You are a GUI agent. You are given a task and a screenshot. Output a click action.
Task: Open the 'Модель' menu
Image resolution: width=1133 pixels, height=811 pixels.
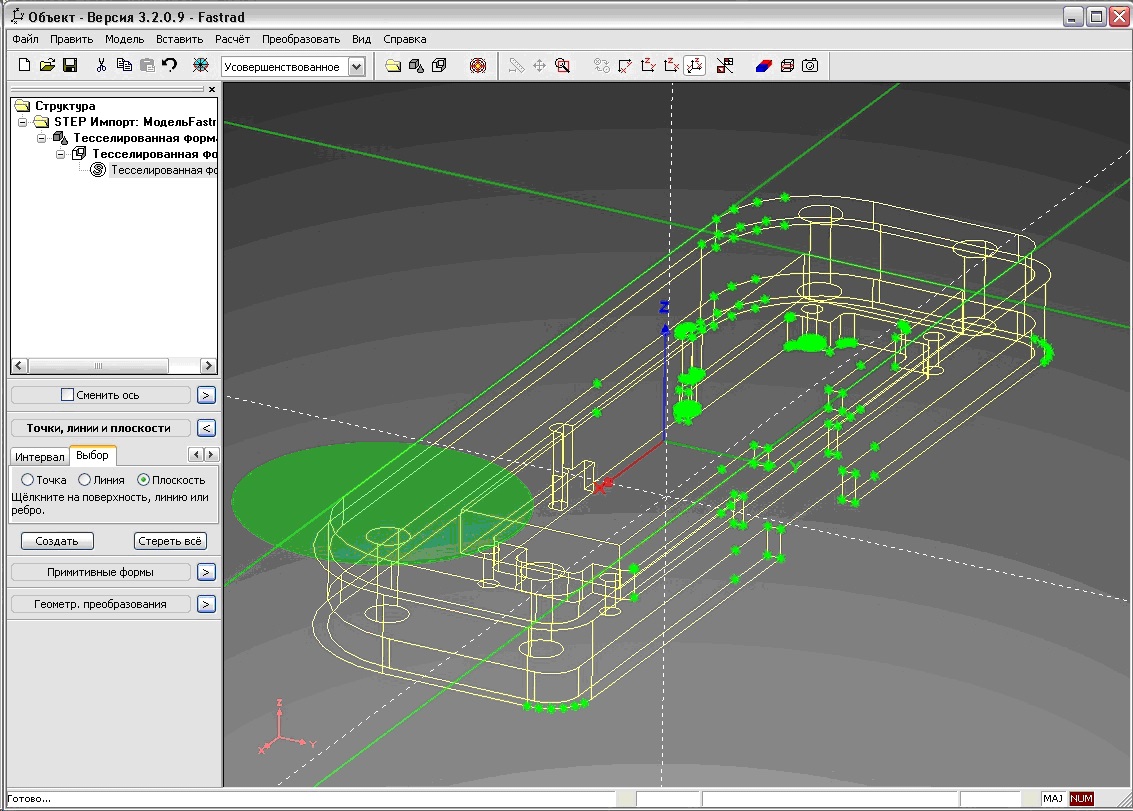(124, 39)
